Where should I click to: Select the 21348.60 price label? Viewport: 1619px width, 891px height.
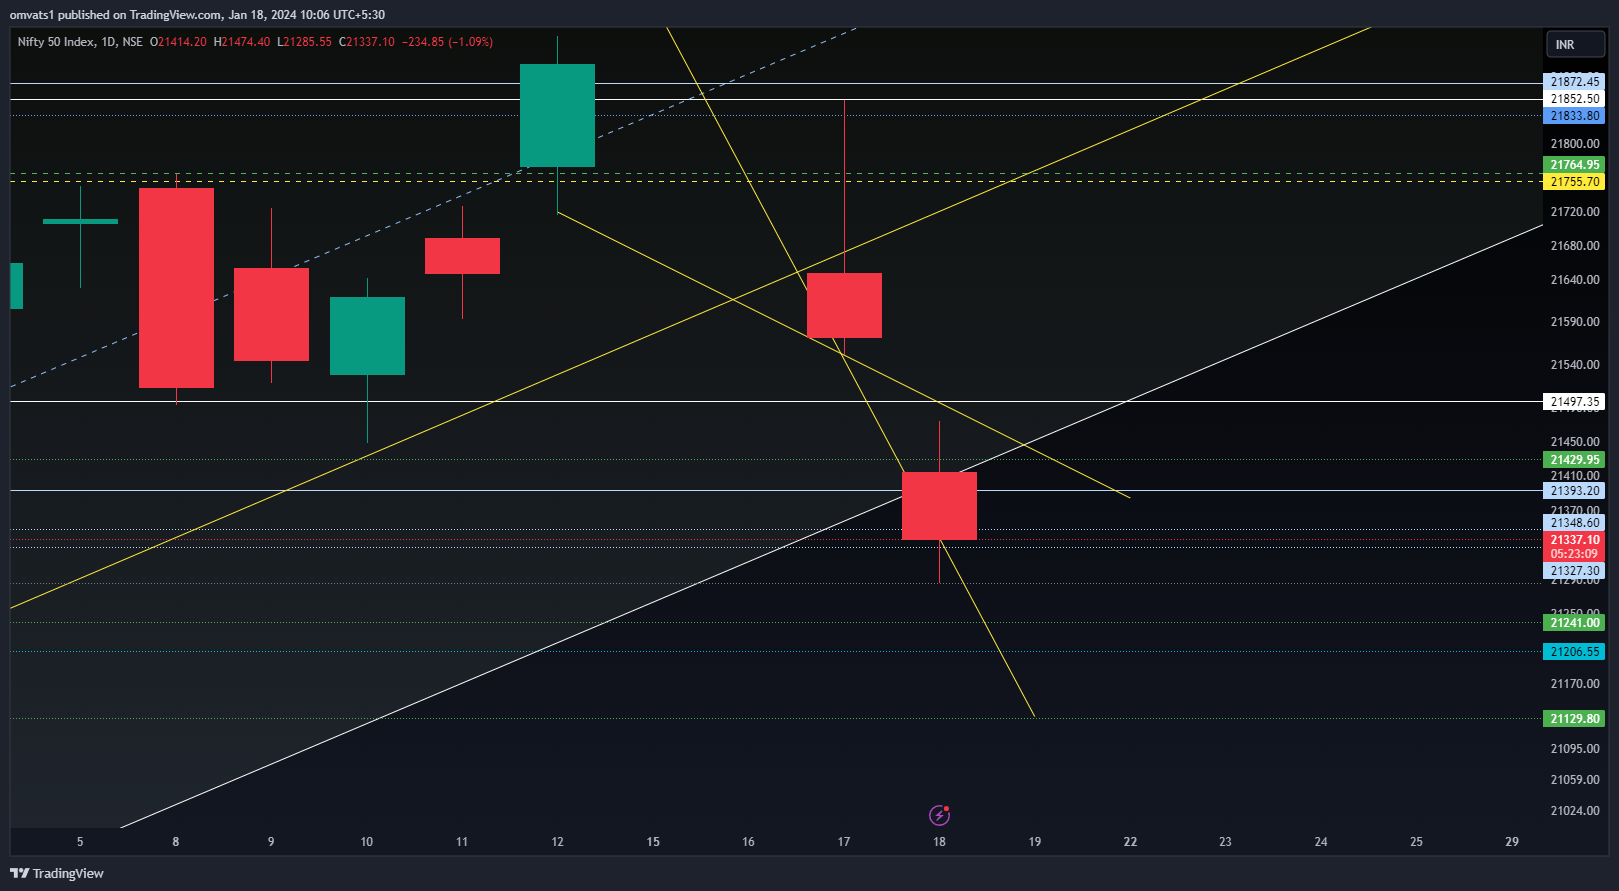tap(1574, 523)
